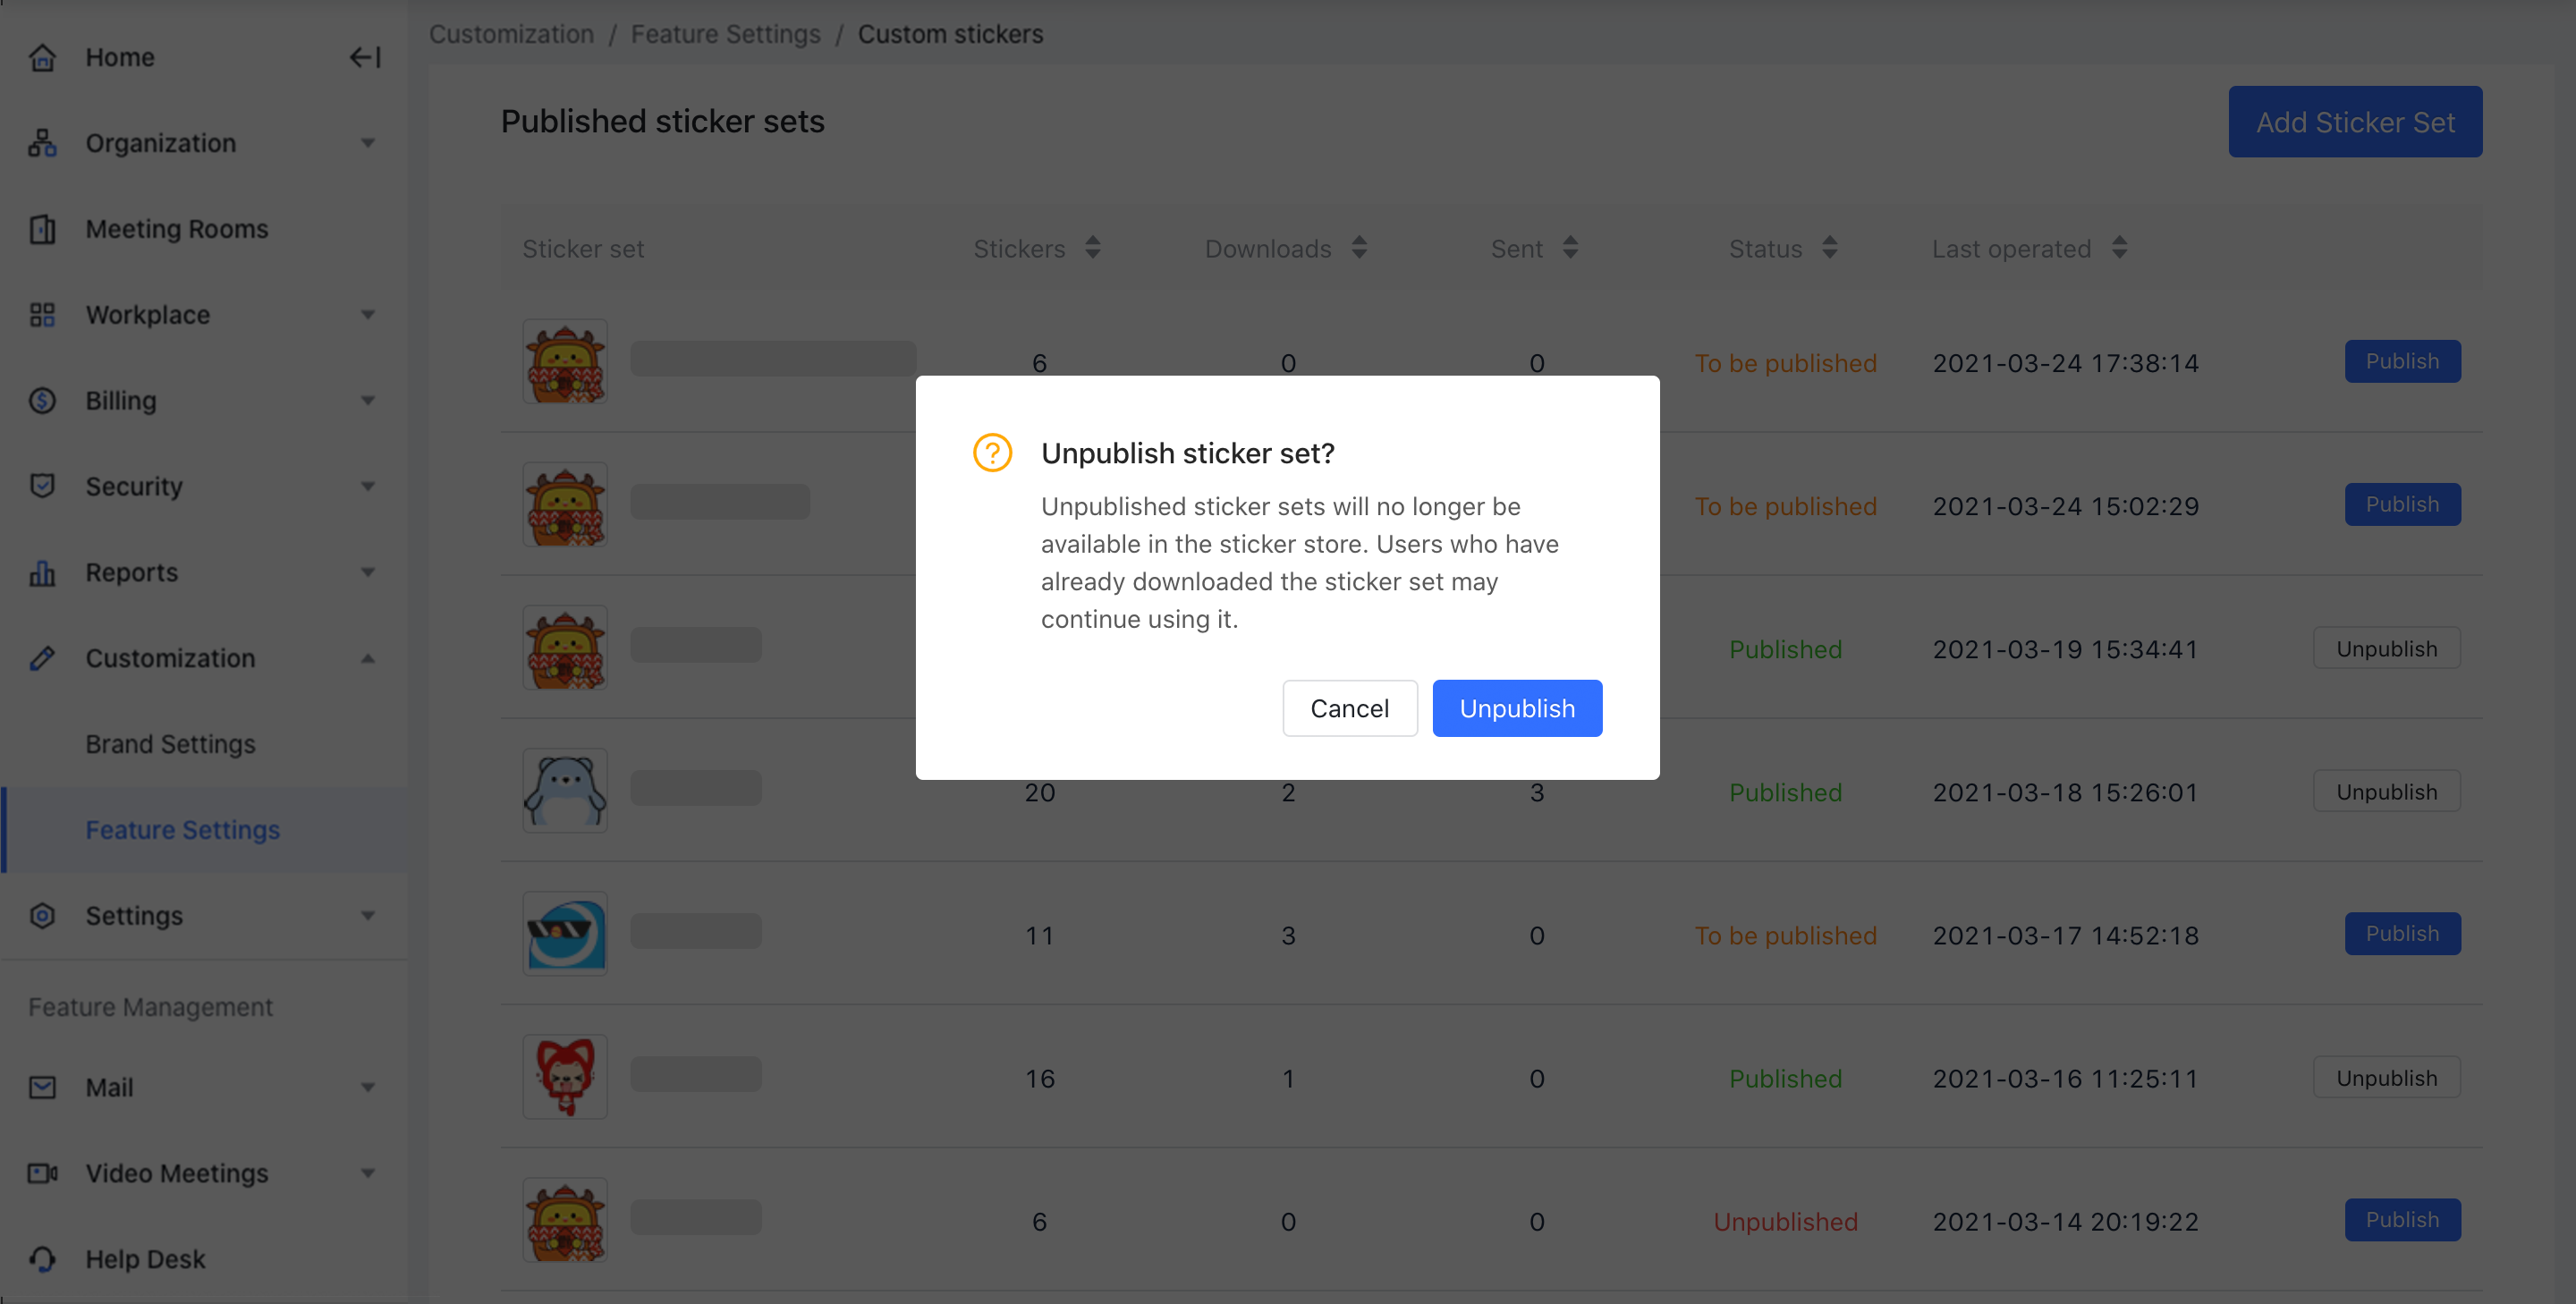The image size is (2576, 1304).
Task: Click the Mail envelope icon
Action: pos(42,1087)
